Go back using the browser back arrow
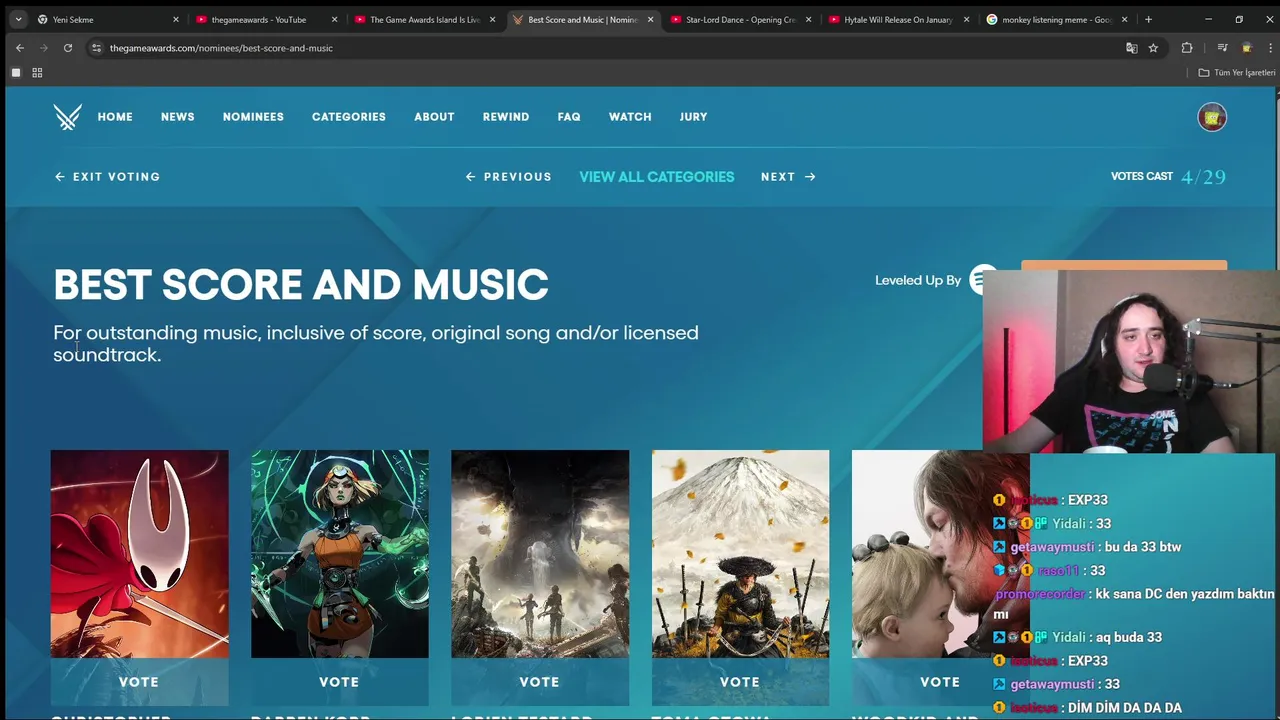Viewport: 1280px width, 720px height. [x=20, y=48]
